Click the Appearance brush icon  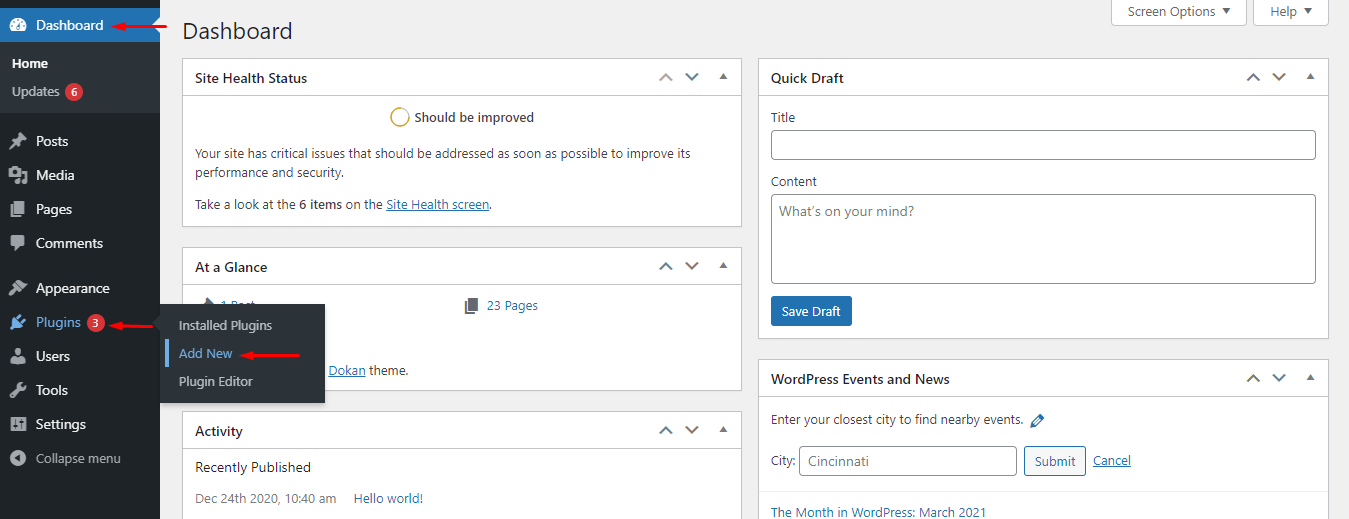[x=18, y=288]
